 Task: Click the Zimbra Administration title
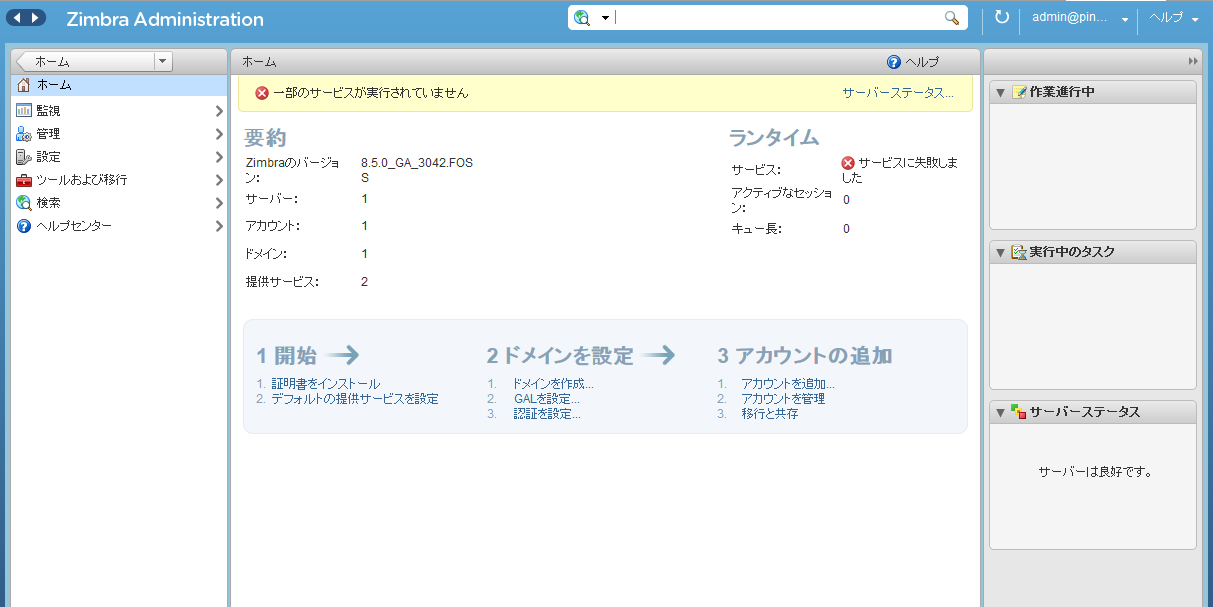tap(165, 19)
